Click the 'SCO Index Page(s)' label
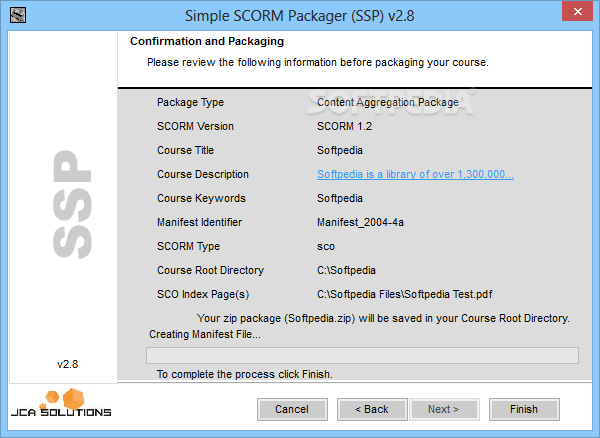The image size is (600, 438). tap(203, 295)
